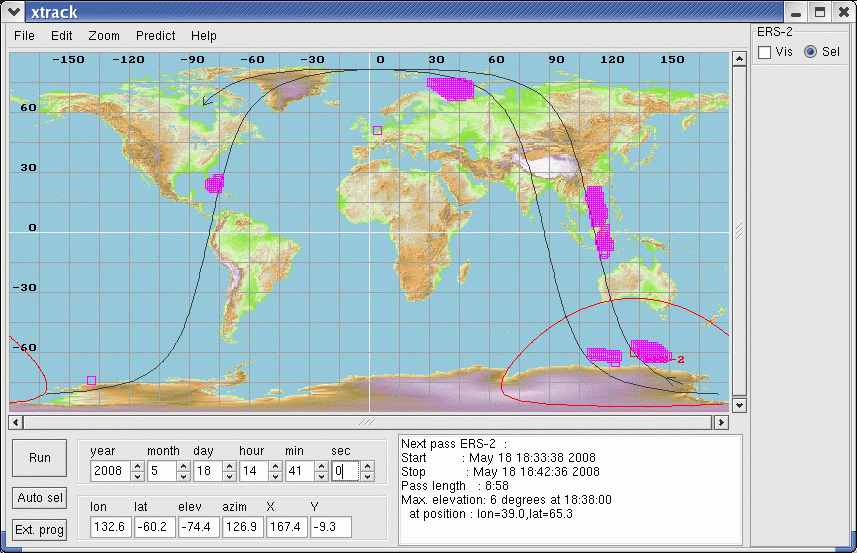Screen dimensions: 857x553
Task: Click the magenta region over northern Russia
Action: [x=451, y=89]
